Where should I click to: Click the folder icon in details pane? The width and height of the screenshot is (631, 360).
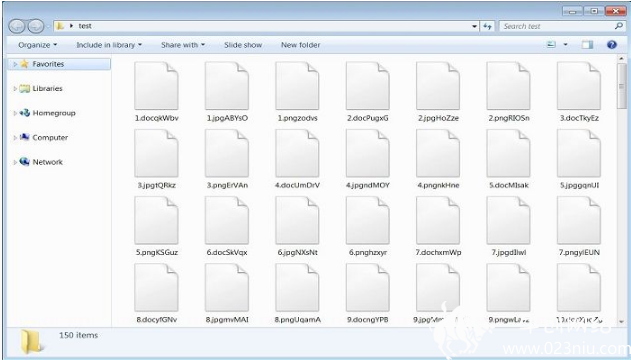[x=31, y=341]
